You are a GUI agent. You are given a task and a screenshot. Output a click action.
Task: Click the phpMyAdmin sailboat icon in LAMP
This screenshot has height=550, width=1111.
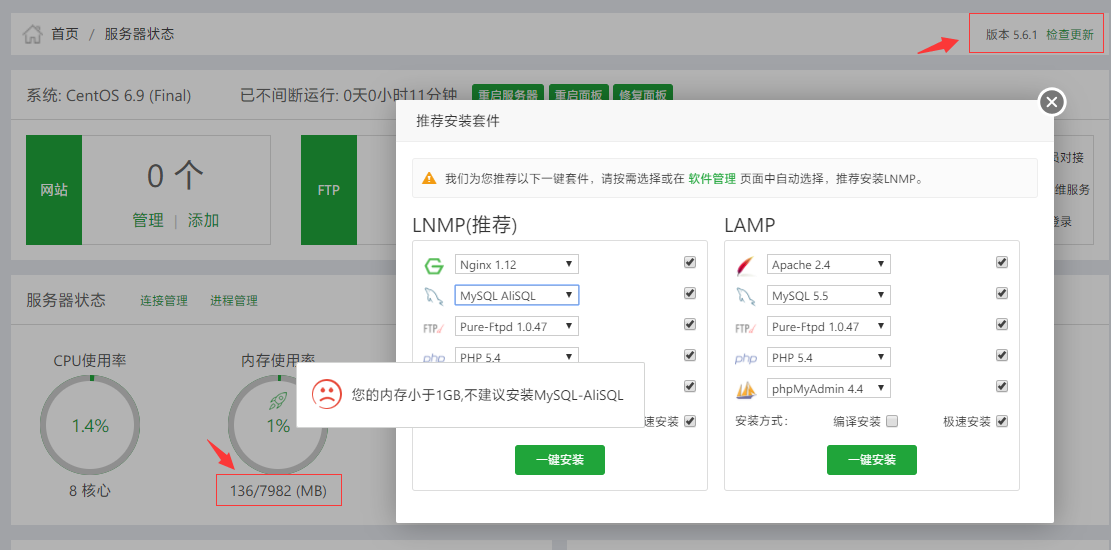[746, 389]
